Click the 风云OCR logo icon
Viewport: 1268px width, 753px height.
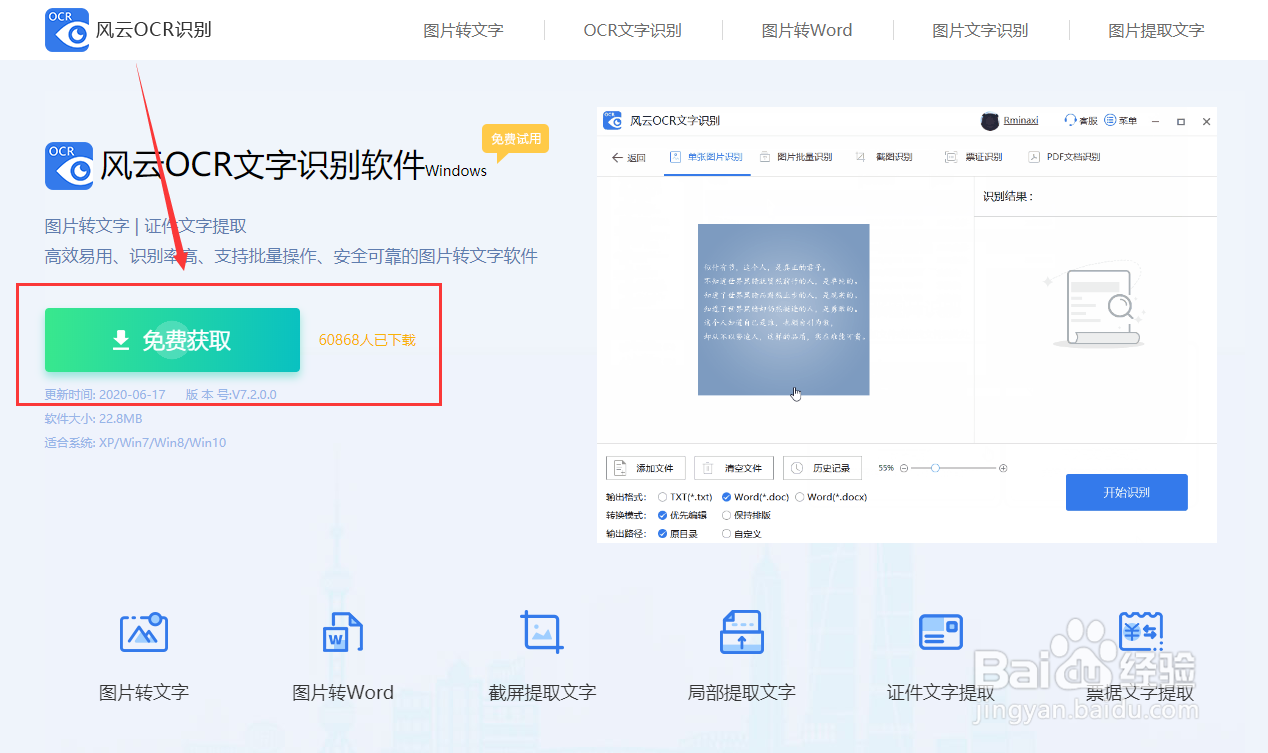pos(66,29)
